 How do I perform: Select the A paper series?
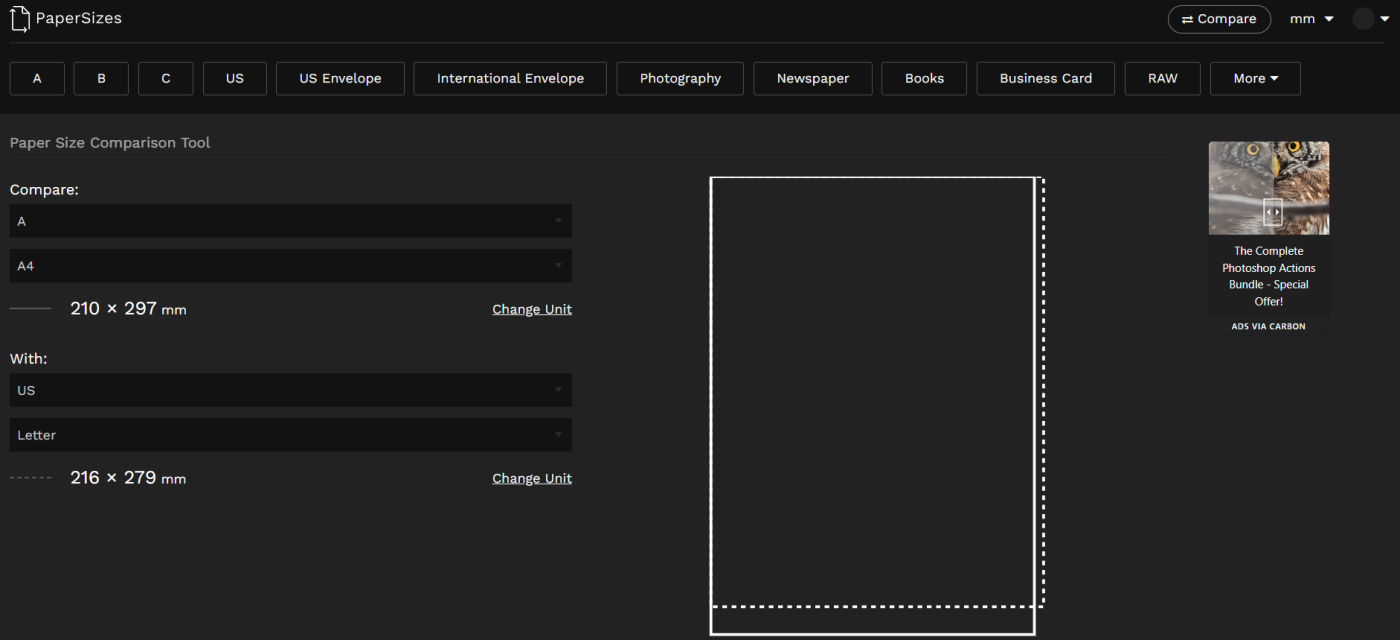pyautogui.click(x=37, y=78)
